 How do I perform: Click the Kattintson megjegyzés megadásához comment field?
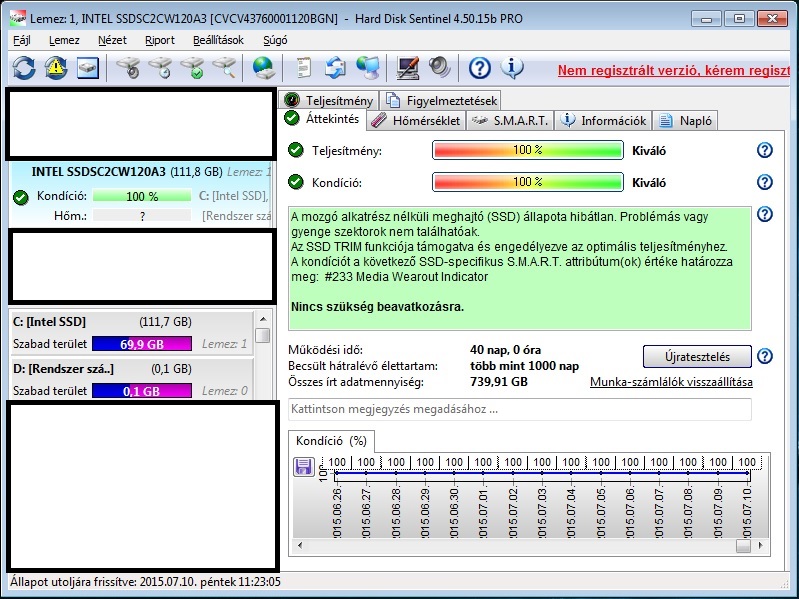[x=520, y=410]
